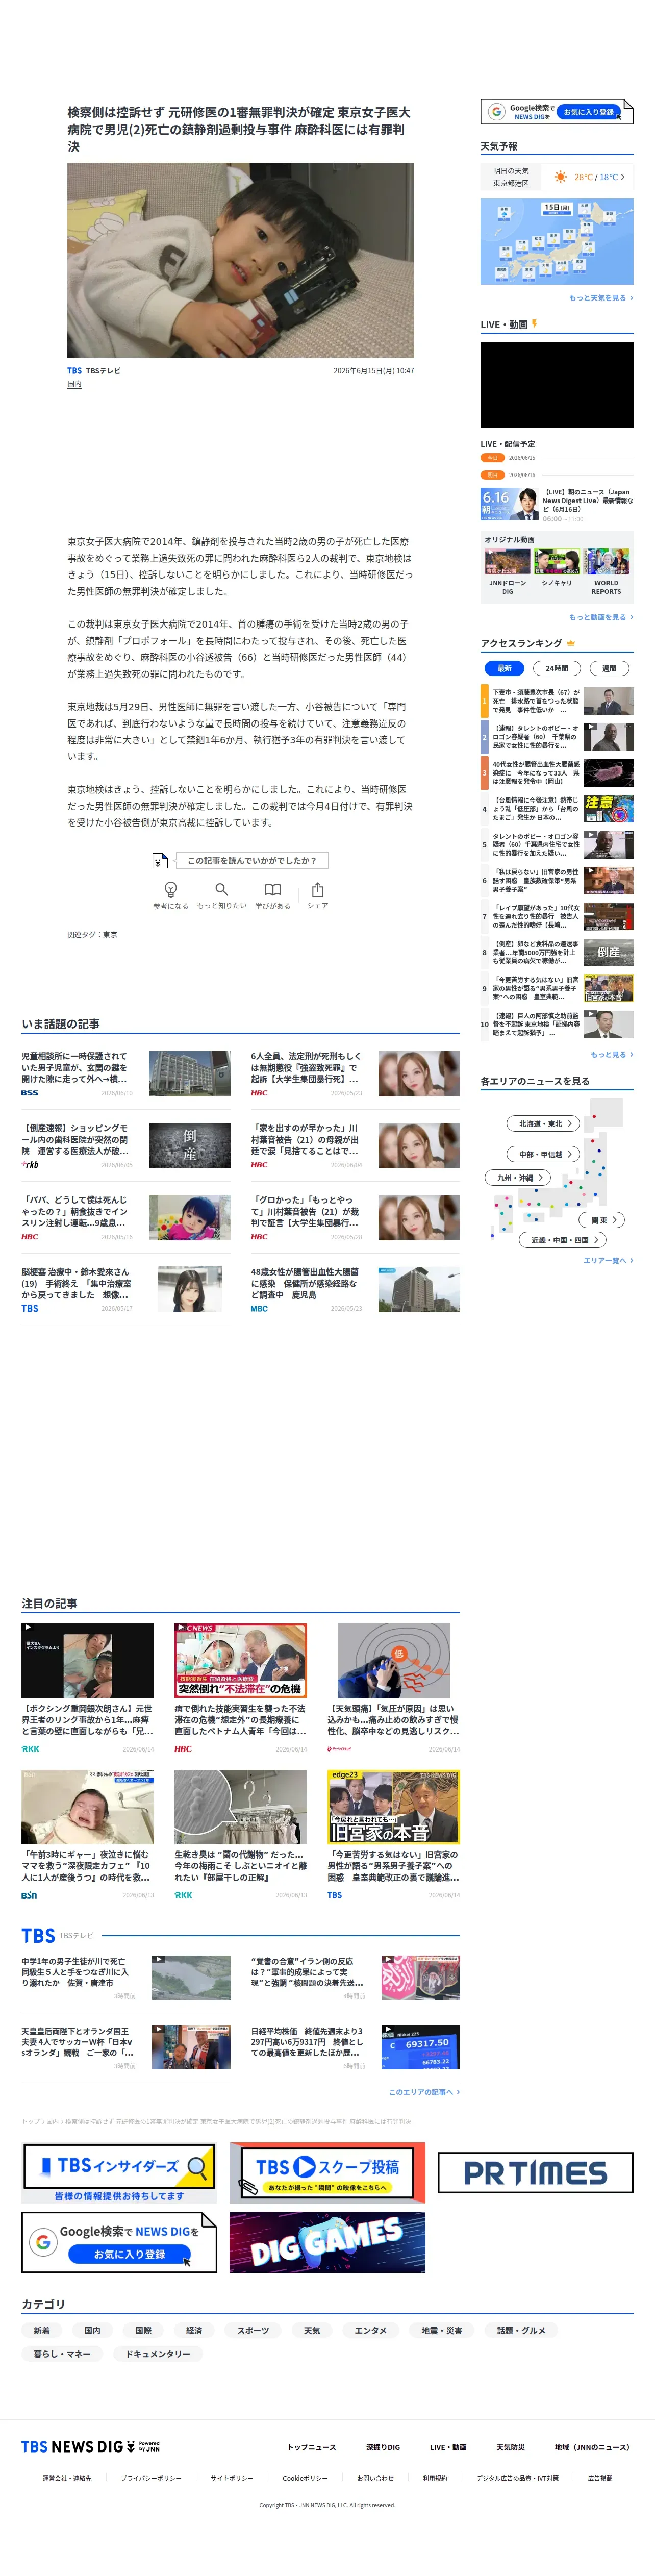This screenshot has width=655, height=2576.
Task: Select the 地震・災害 category chip
Action: 441,2330
